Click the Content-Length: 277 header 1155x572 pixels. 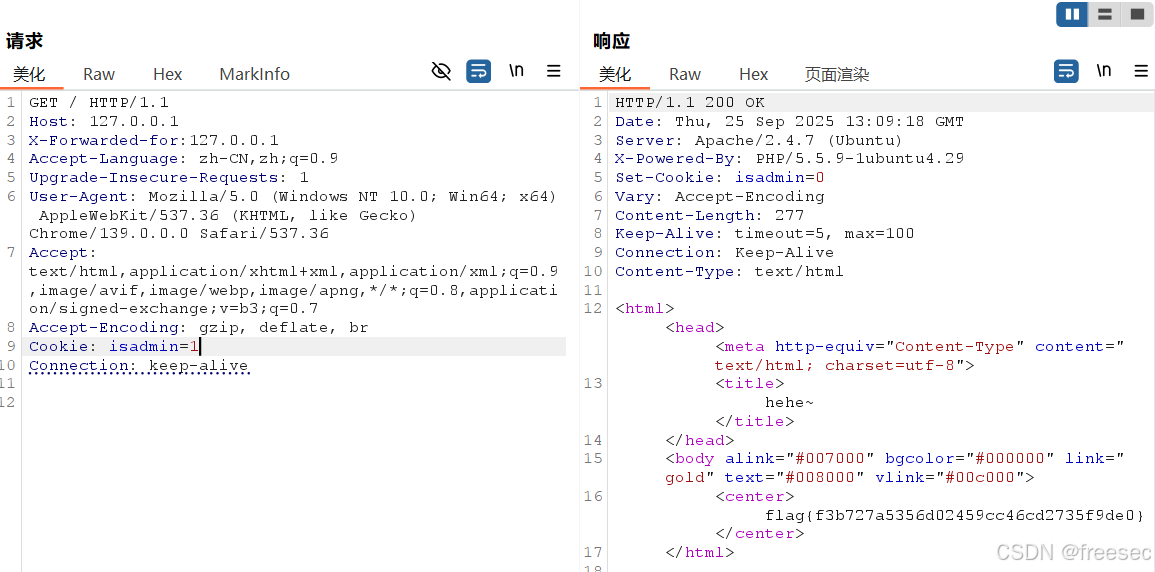click(710, 216)
